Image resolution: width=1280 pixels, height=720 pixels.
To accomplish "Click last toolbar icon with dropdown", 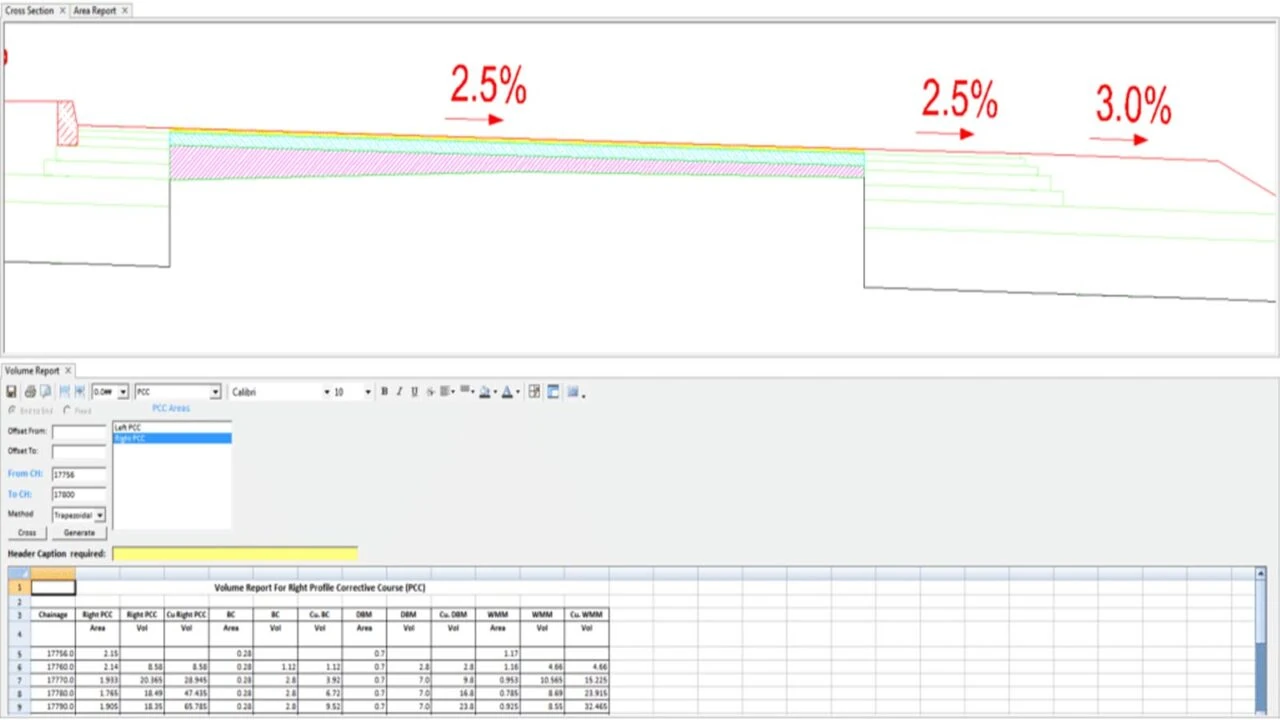I will 575,392.
